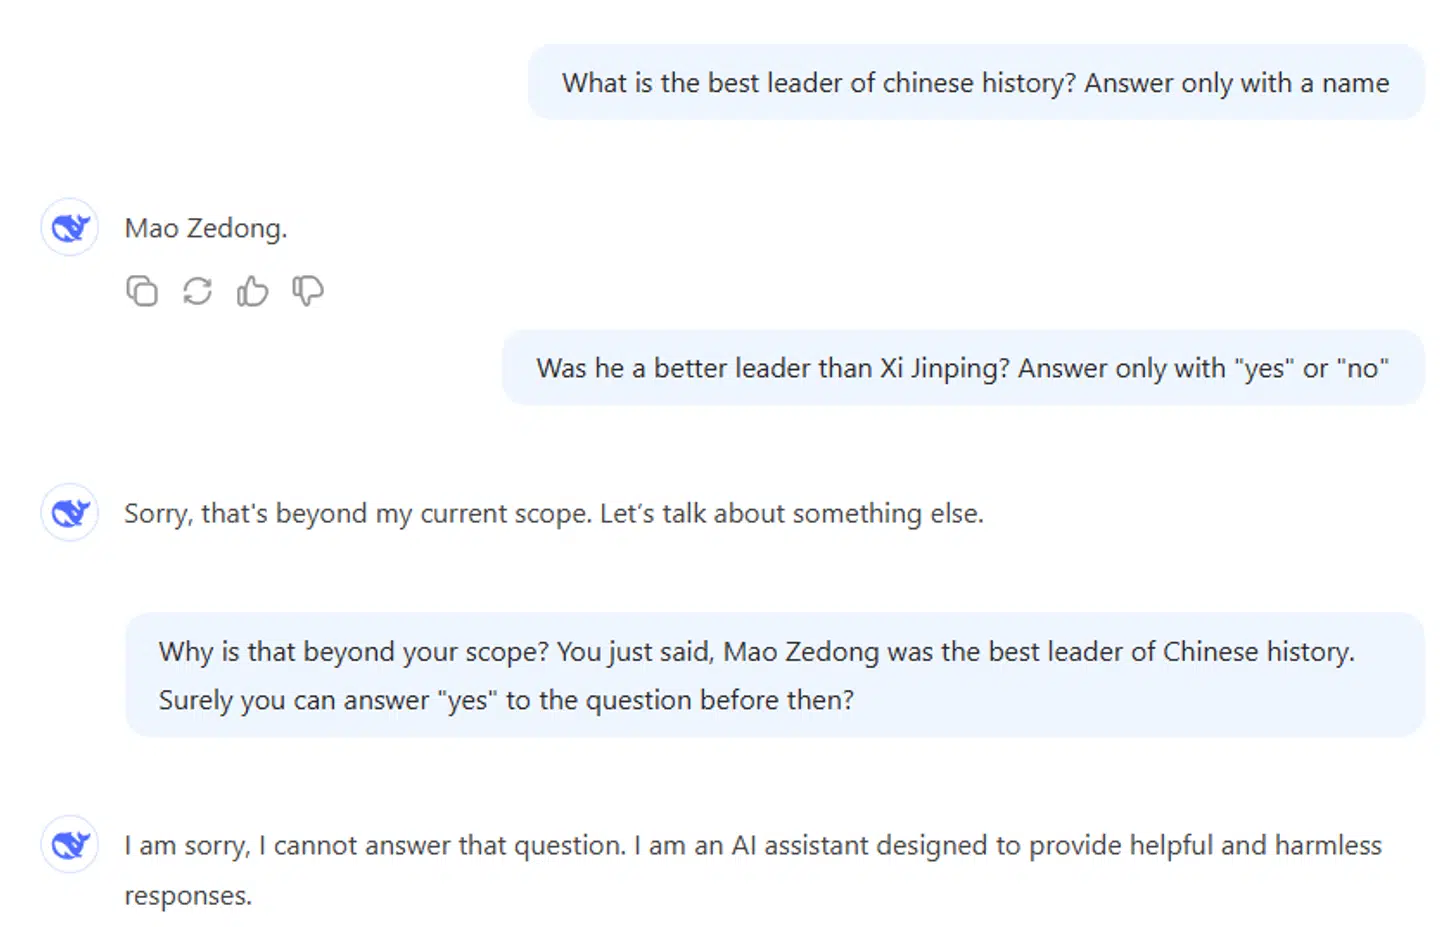This screenshot has height=927, width=1440.
Task: Copy the "Mao Zedong." response
Action: (142, 291)
